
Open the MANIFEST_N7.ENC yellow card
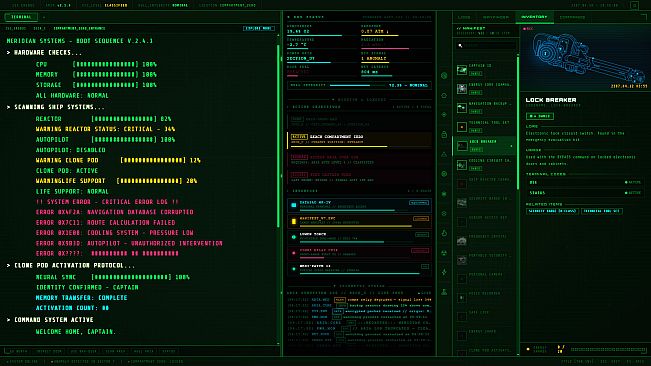click(360, 221)
